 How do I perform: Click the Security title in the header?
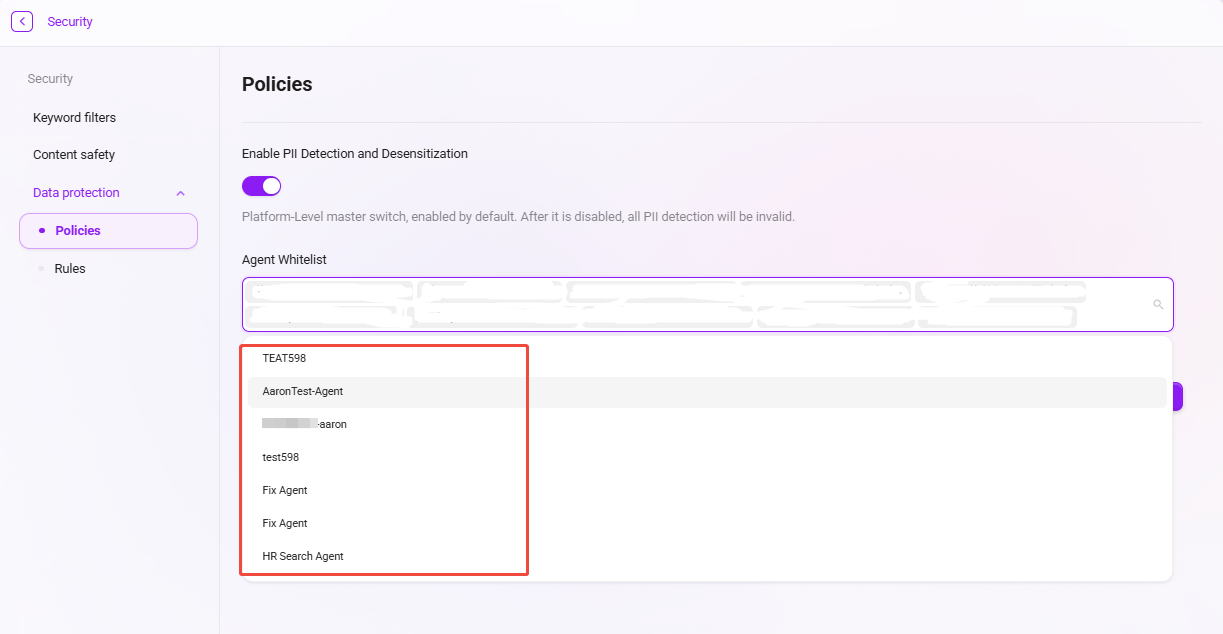70,22
